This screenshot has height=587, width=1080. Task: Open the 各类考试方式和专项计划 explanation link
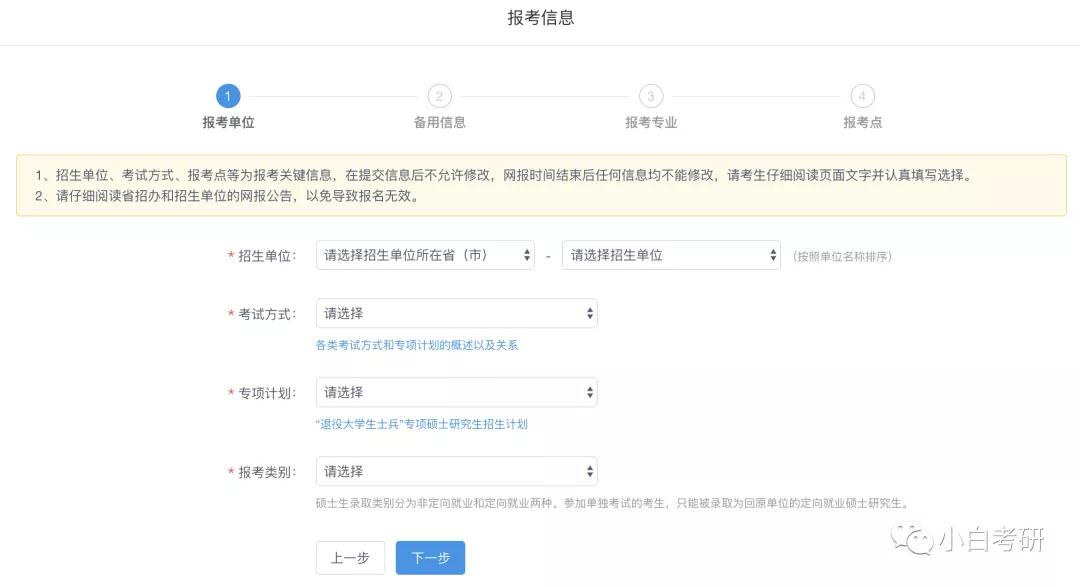coord(421,344)
